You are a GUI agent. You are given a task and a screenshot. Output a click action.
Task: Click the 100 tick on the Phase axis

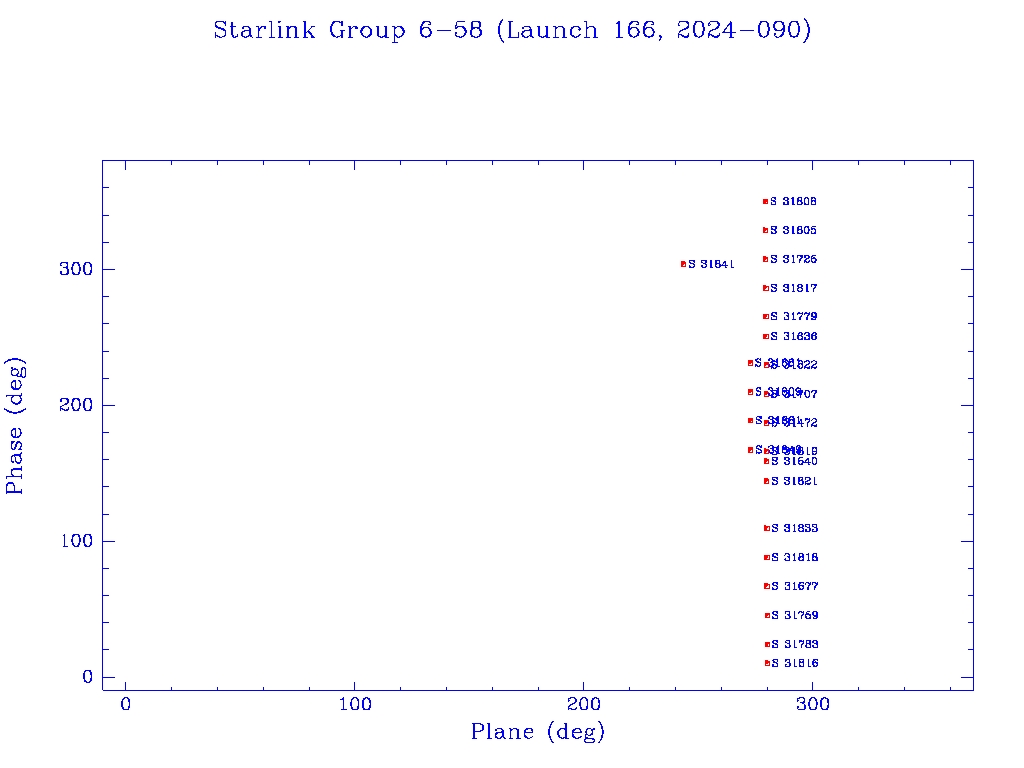pos(76,541)
